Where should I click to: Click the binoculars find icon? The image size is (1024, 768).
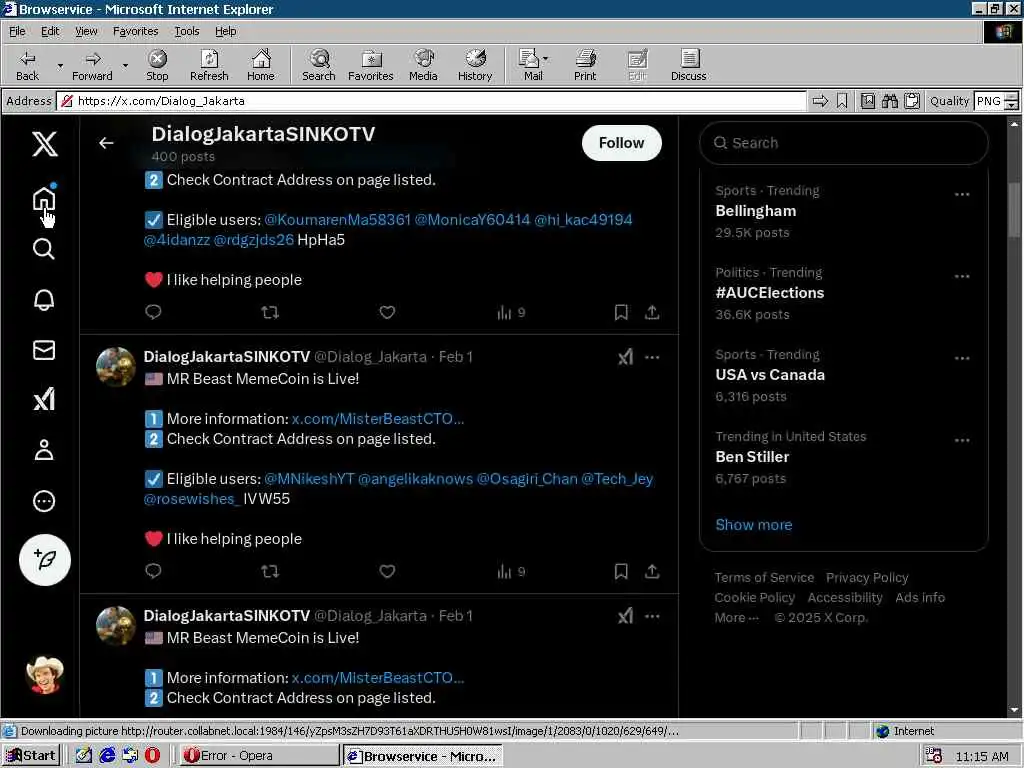pos(889,101)
